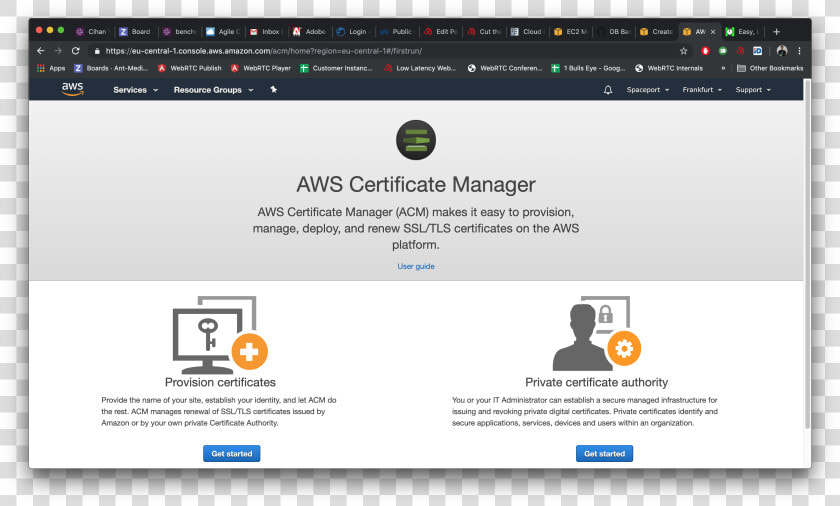
Task: Click the AWS logo home icon
Action: 72,89
